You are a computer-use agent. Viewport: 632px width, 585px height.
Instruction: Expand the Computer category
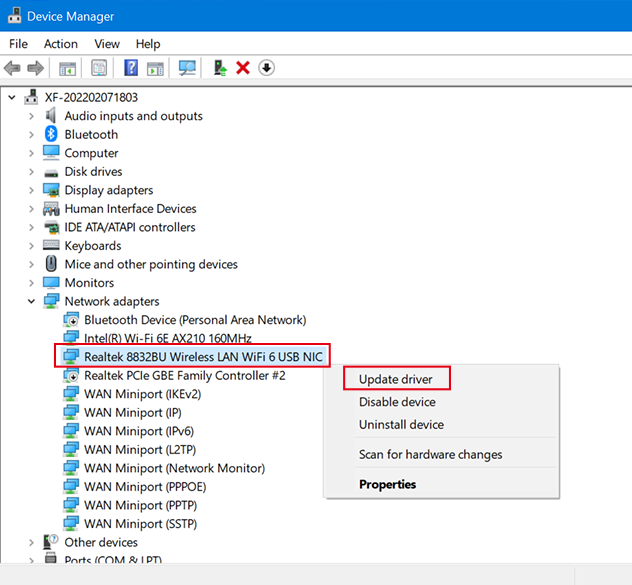[x=31, y=153]
